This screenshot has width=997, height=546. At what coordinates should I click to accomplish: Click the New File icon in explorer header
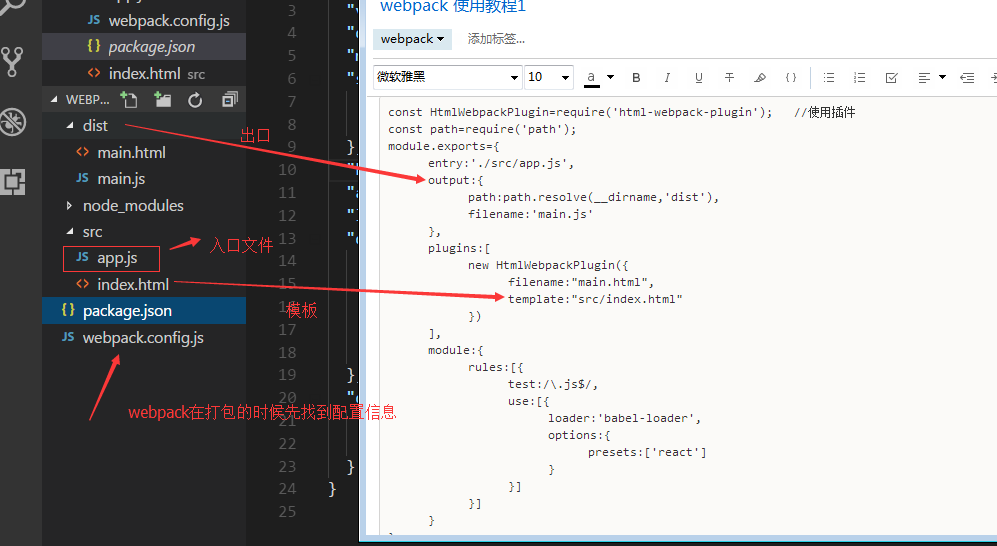click(128, 99)
